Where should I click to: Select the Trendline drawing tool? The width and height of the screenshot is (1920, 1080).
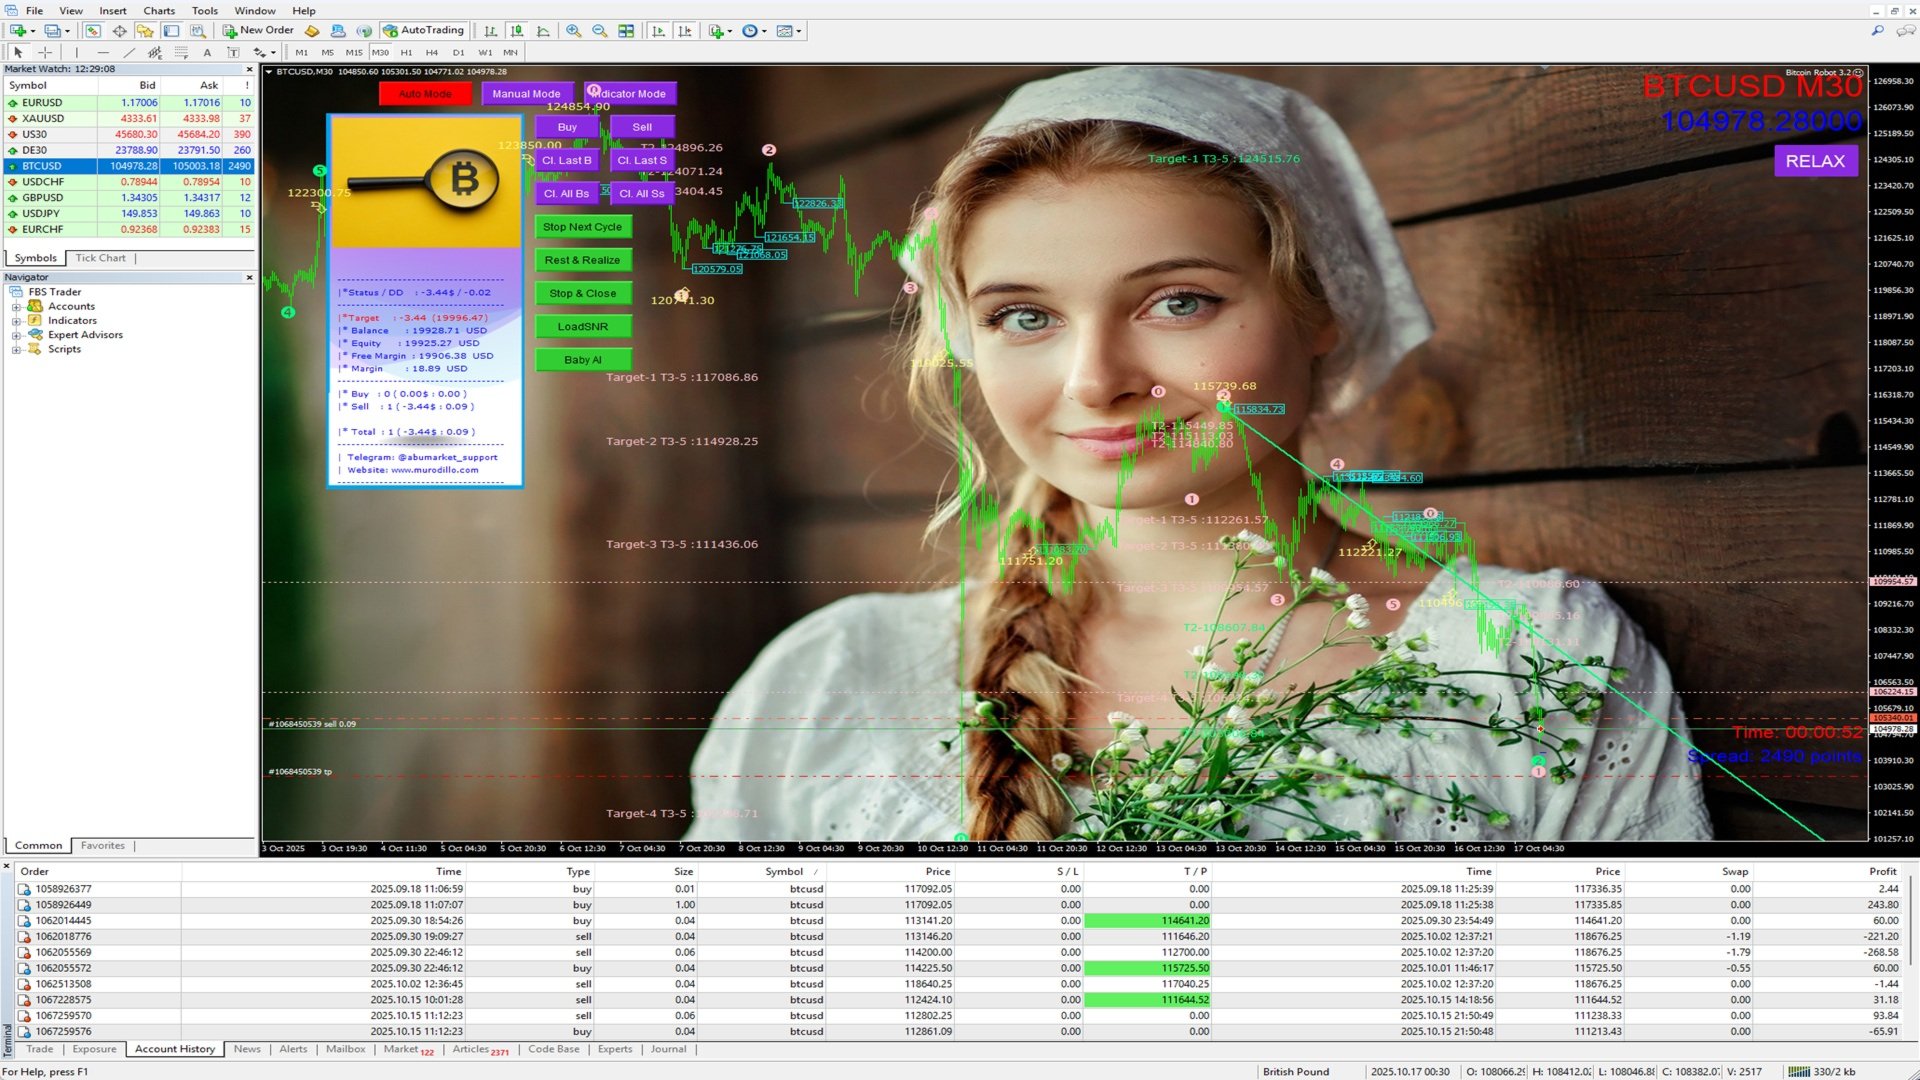point(128,52)
